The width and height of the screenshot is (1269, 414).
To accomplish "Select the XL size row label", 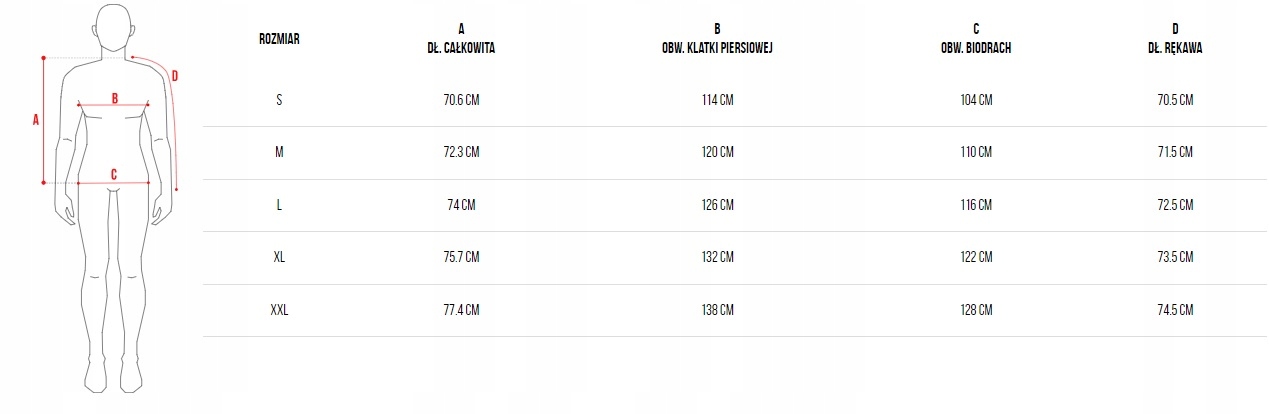I will (279, 257).
